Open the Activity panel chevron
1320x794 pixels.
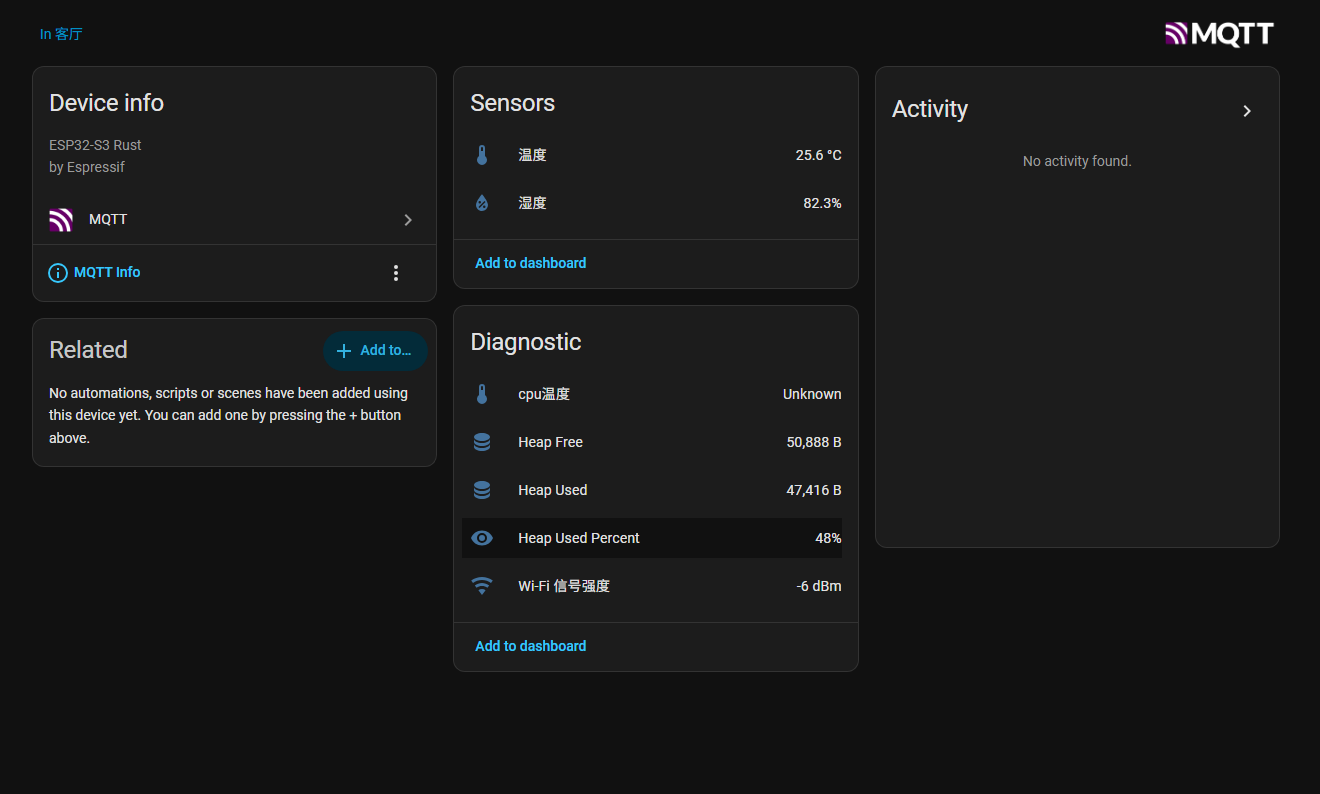[x=1247, y=111]
